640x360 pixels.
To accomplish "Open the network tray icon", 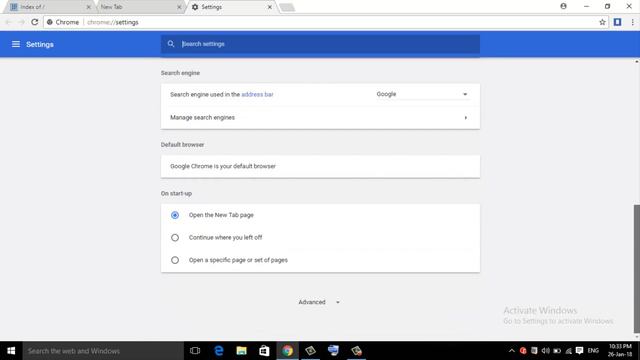I will pos(568,351).
